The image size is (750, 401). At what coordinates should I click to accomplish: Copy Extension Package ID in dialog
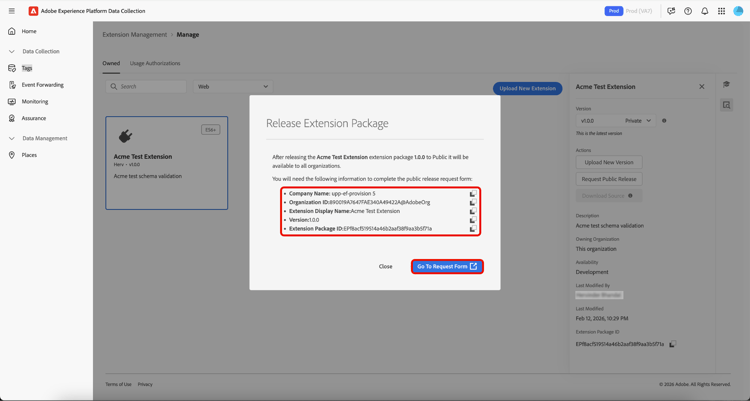[x=473, y=229]
